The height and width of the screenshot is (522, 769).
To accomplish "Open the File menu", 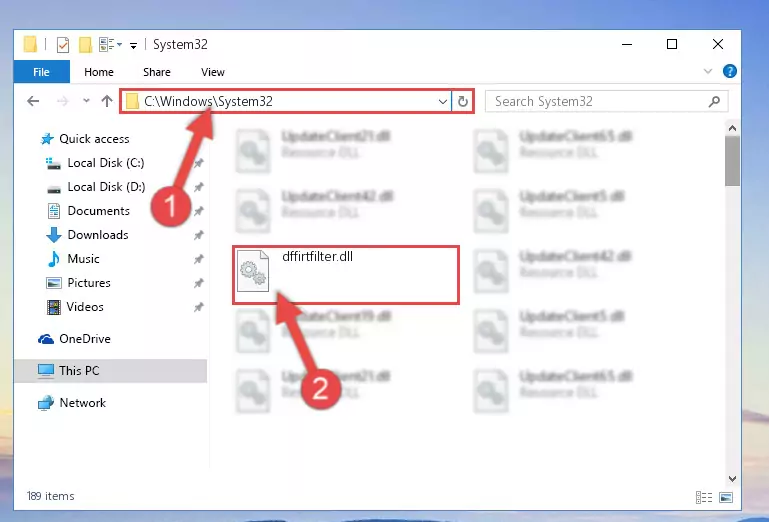I will click(42, 72).
